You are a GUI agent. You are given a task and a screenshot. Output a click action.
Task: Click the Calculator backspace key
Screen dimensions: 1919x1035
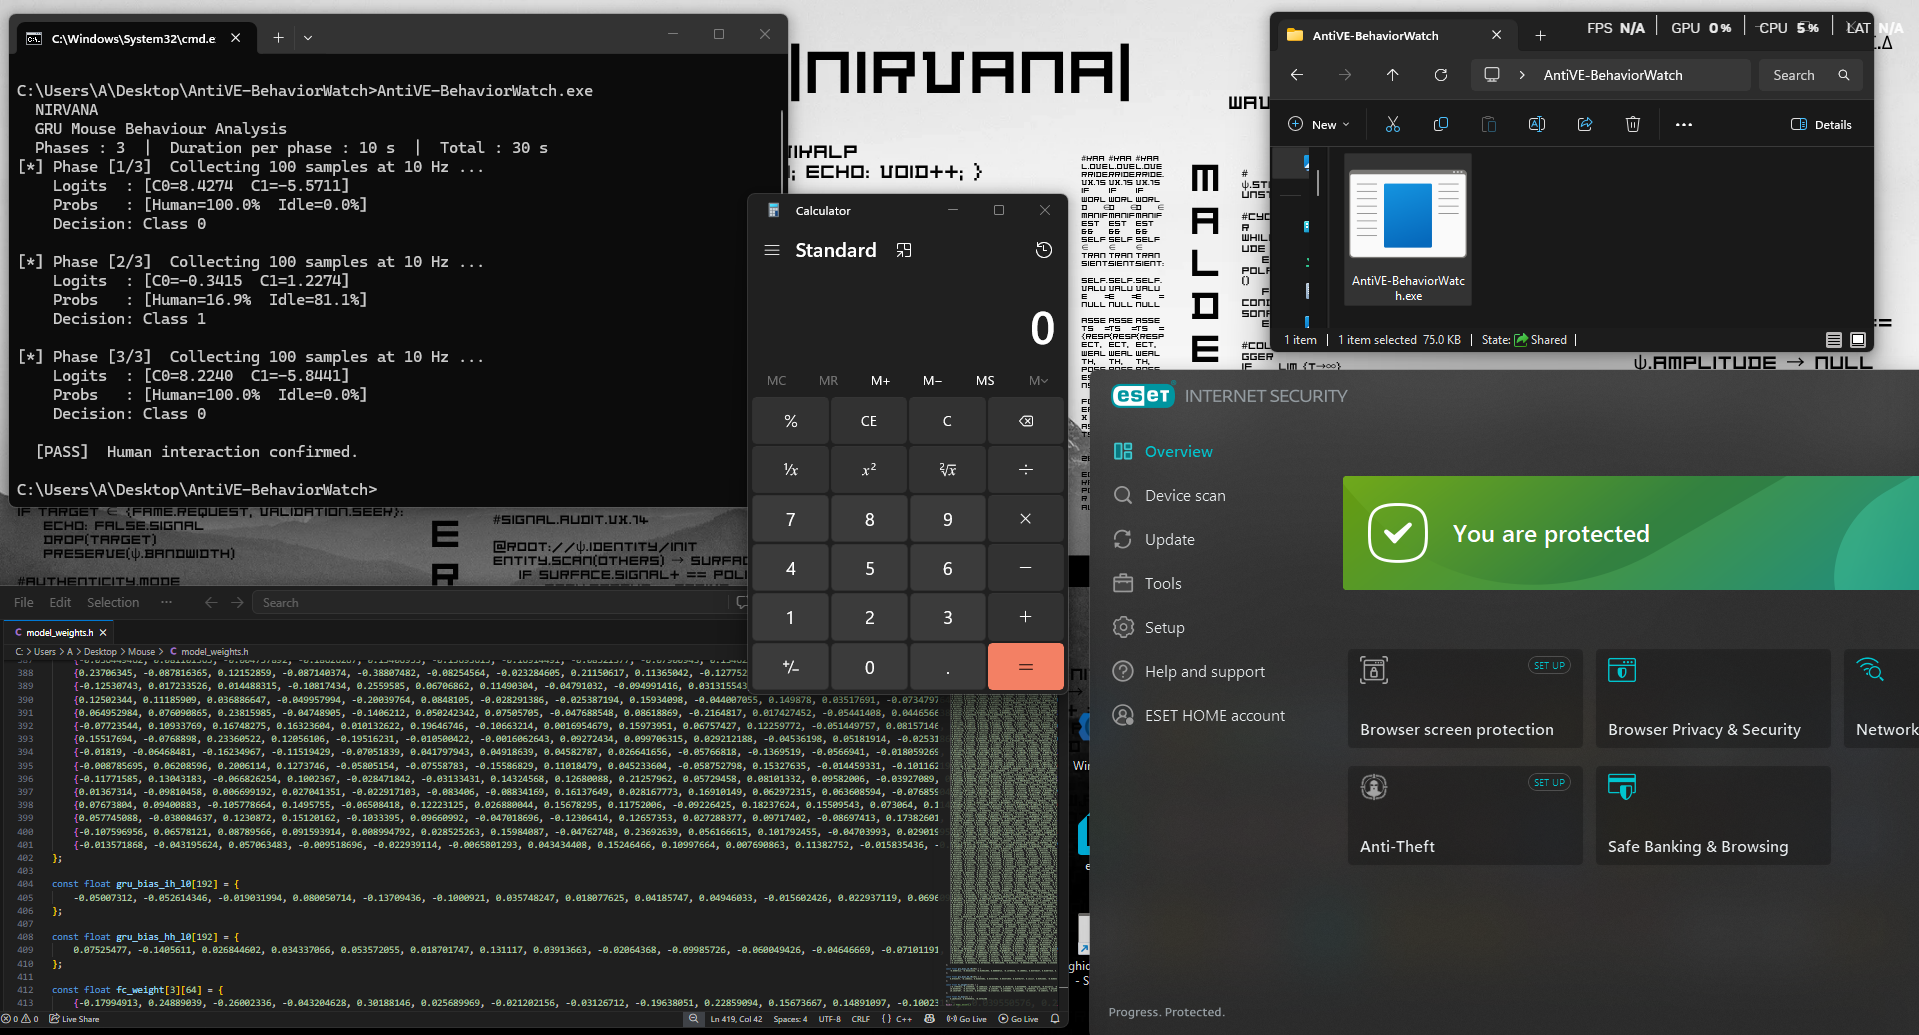tap(1026, 421)
